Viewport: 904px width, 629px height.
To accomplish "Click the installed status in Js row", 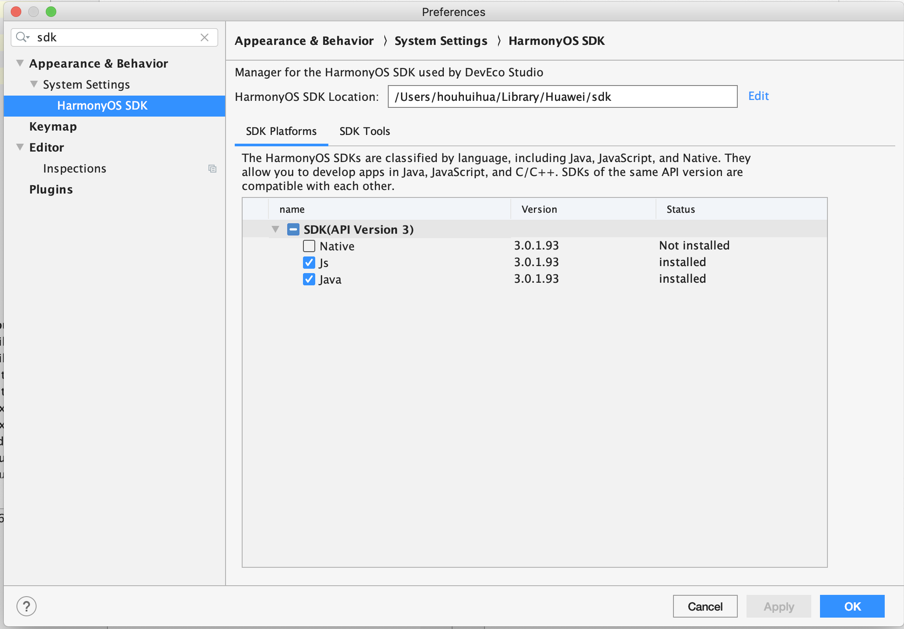I will [x=683, y=262].
